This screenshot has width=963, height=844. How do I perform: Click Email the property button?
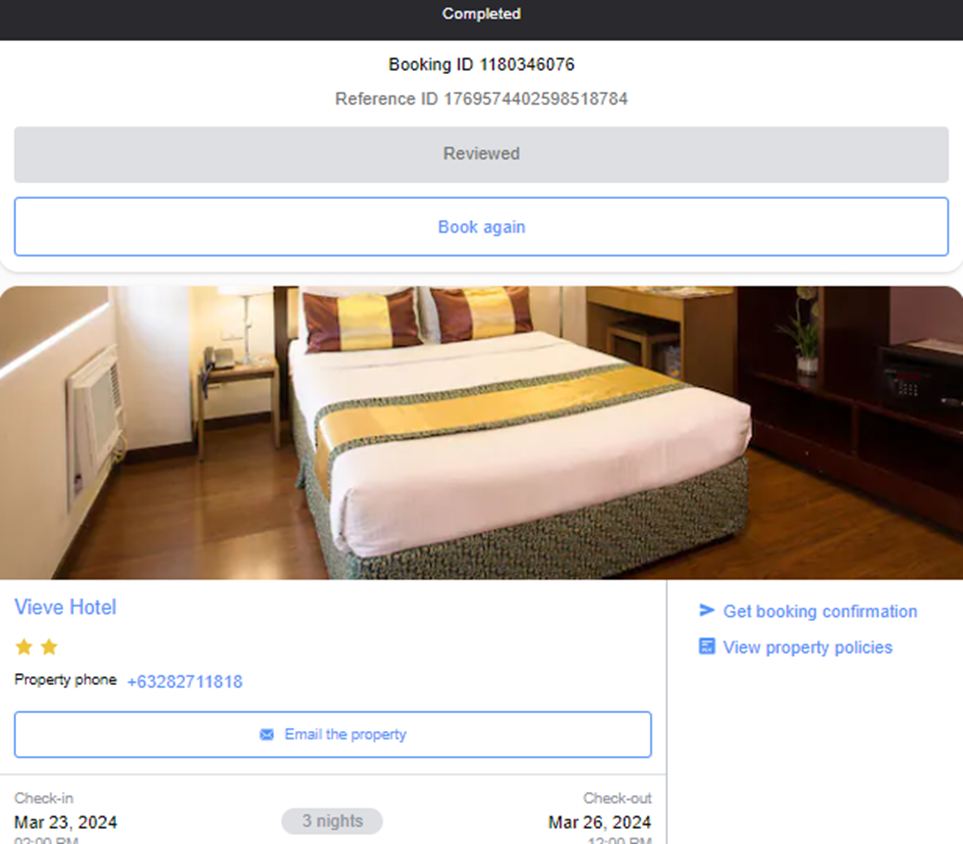click(333, 735)
